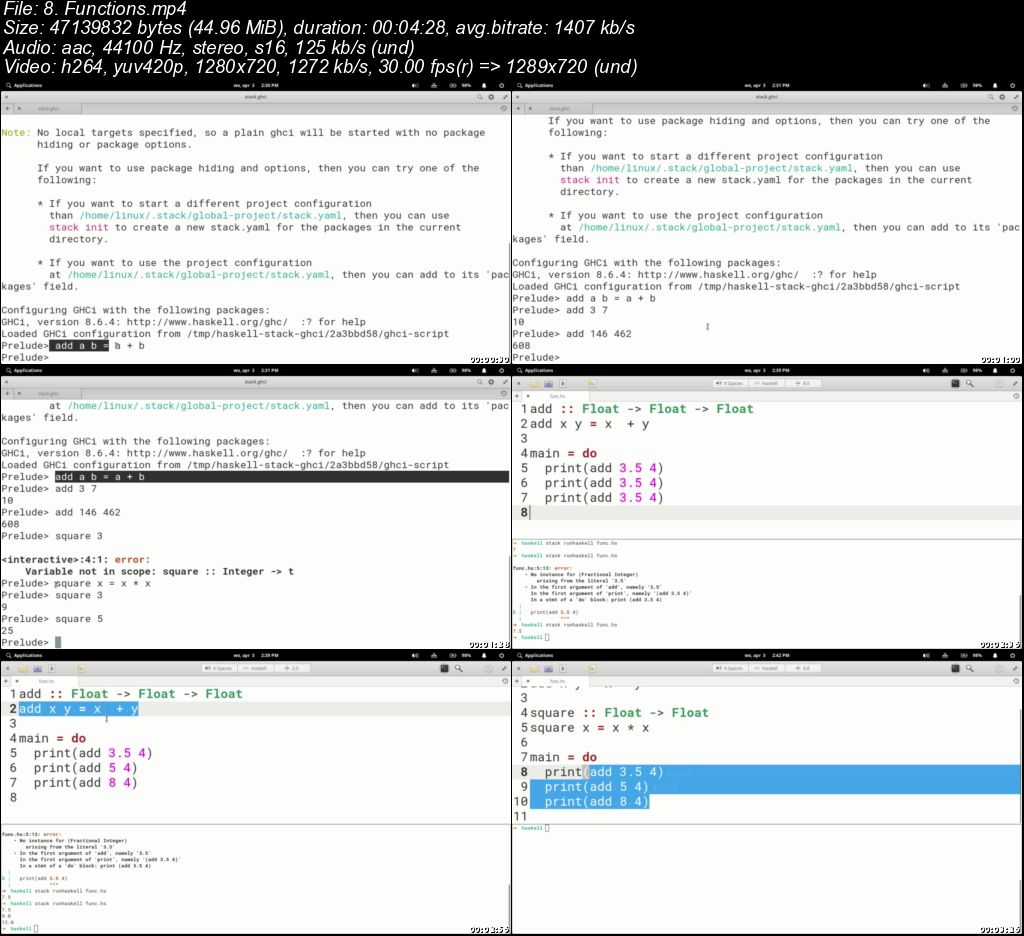Click highlighted 'add x y = x + y' in bottom-left frame
1024x936 pixels.
(78, 709)
